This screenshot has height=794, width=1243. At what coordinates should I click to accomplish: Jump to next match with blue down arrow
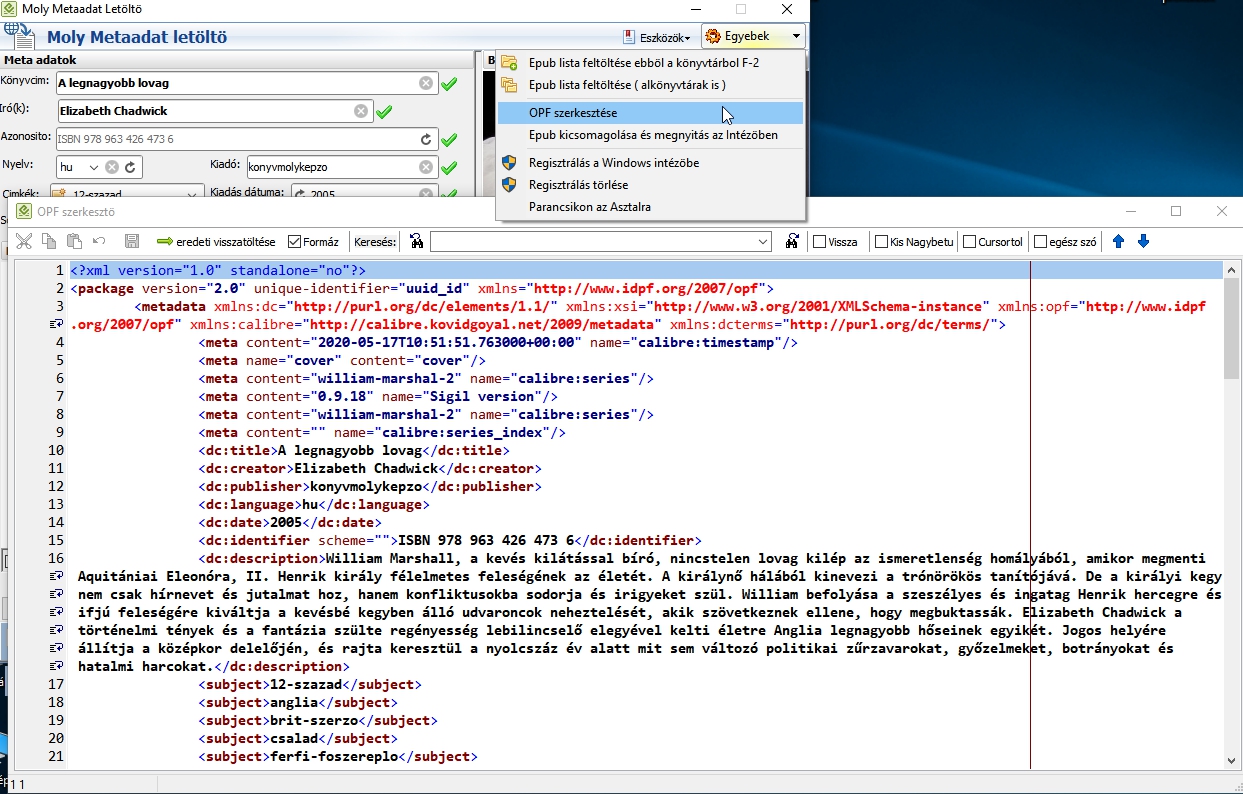point(1143,241)
